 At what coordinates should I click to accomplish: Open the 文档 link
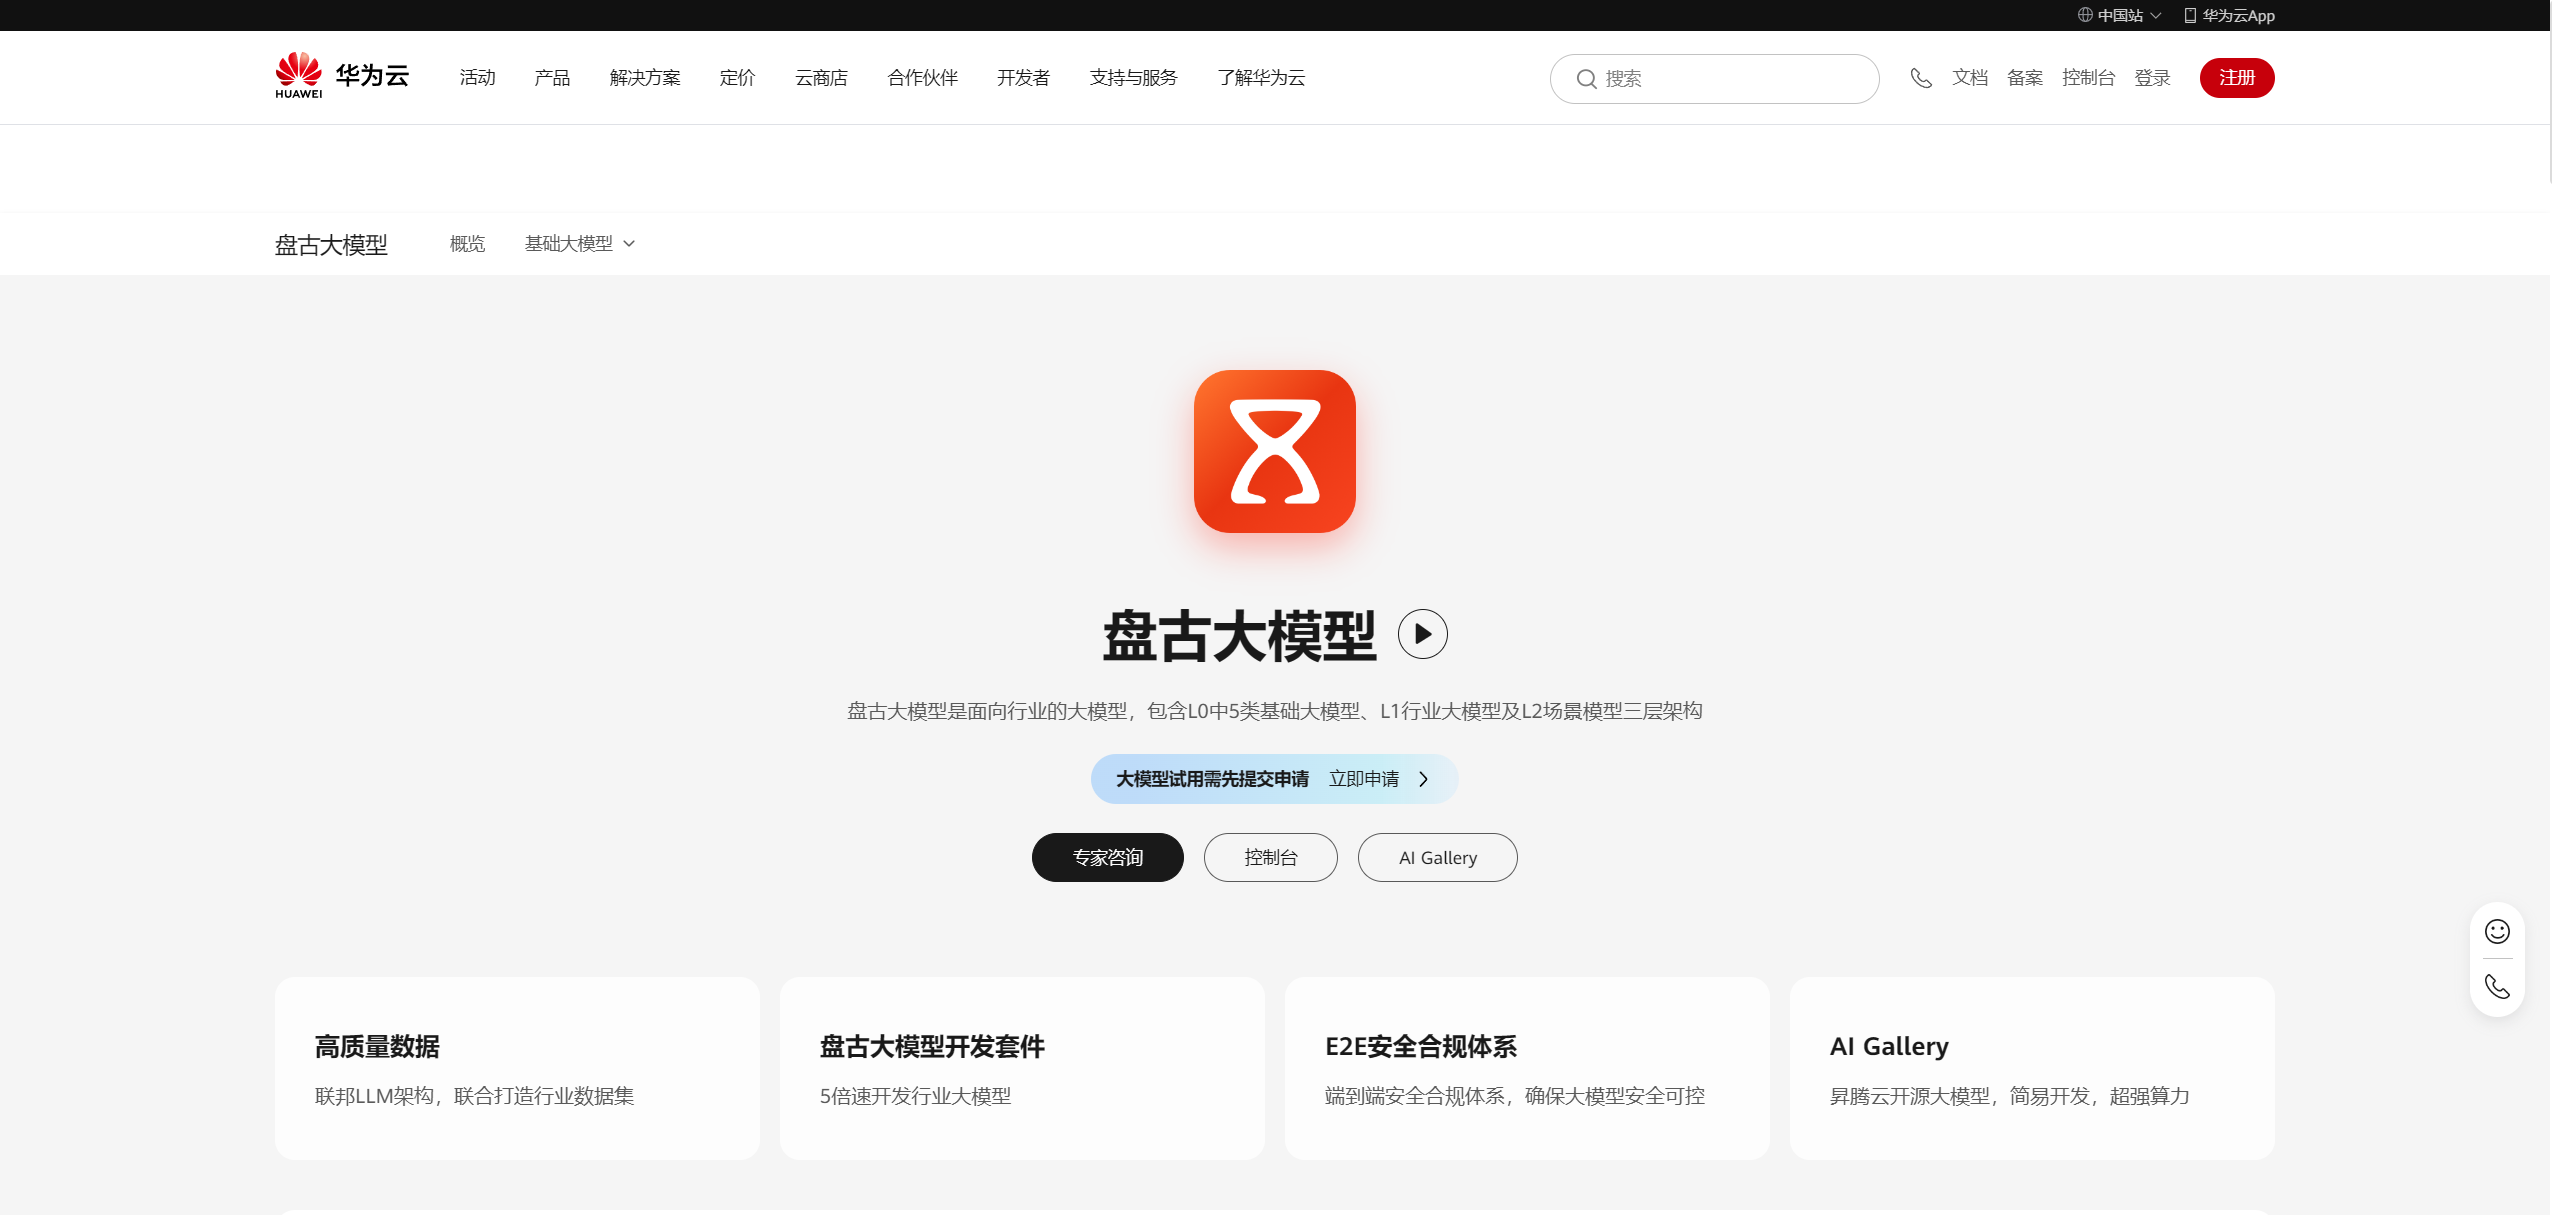[1970, 77]
